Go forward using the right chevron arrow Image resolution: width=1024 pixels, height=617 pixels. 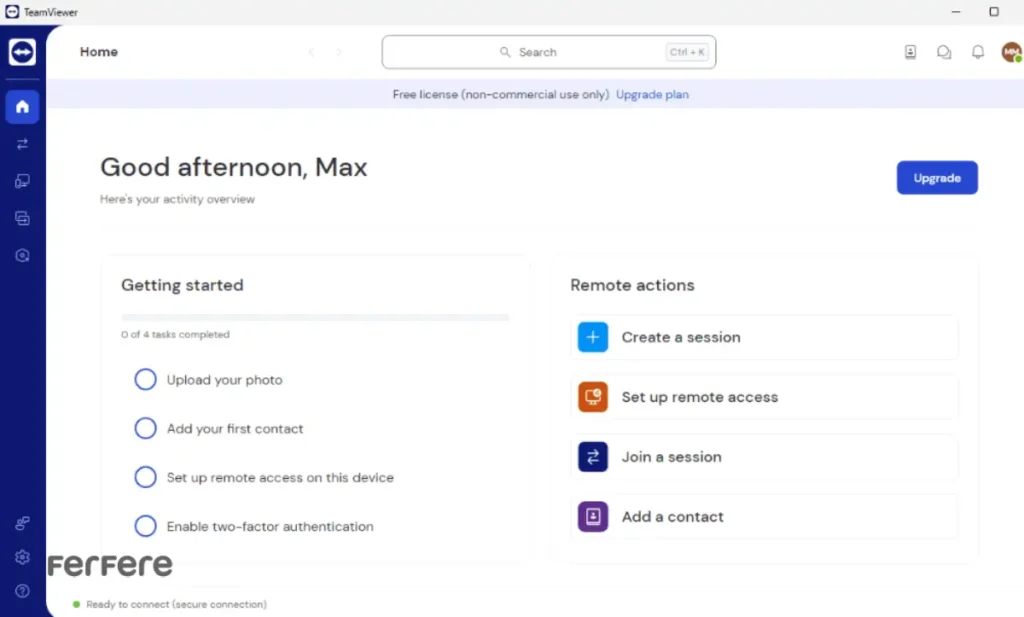pyautogui.click(x=339, y=52)
